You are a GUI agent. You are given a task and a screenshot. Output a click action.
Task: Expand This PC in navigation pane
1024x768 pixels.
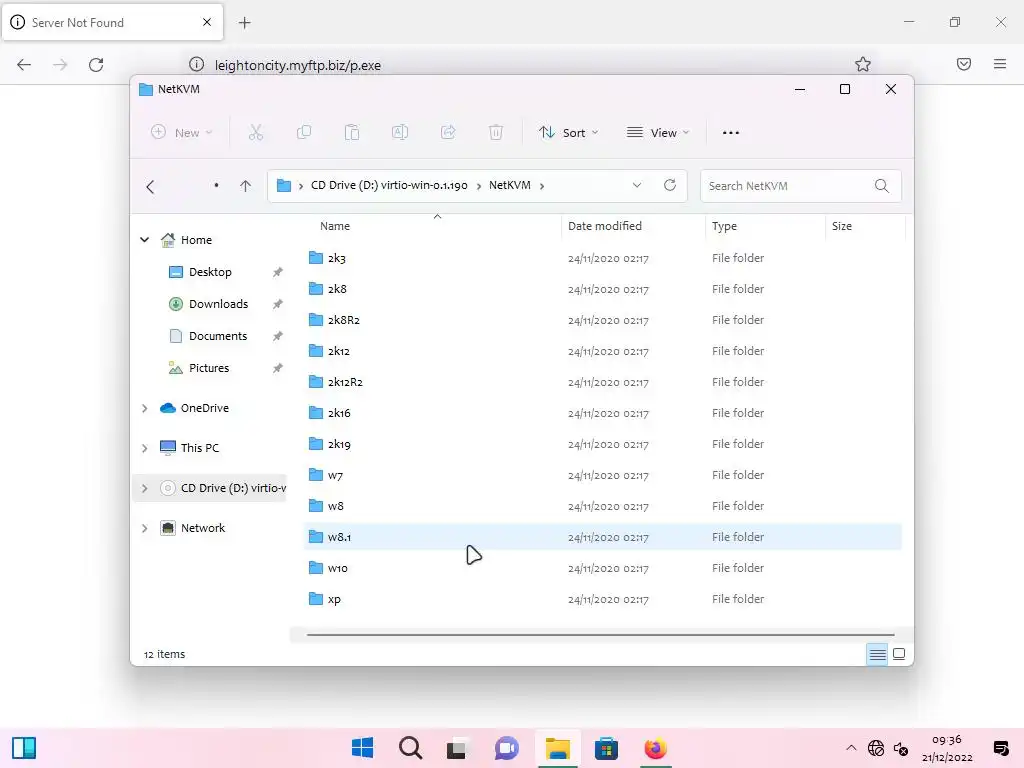pyautogui.click(x=144, y=448)
